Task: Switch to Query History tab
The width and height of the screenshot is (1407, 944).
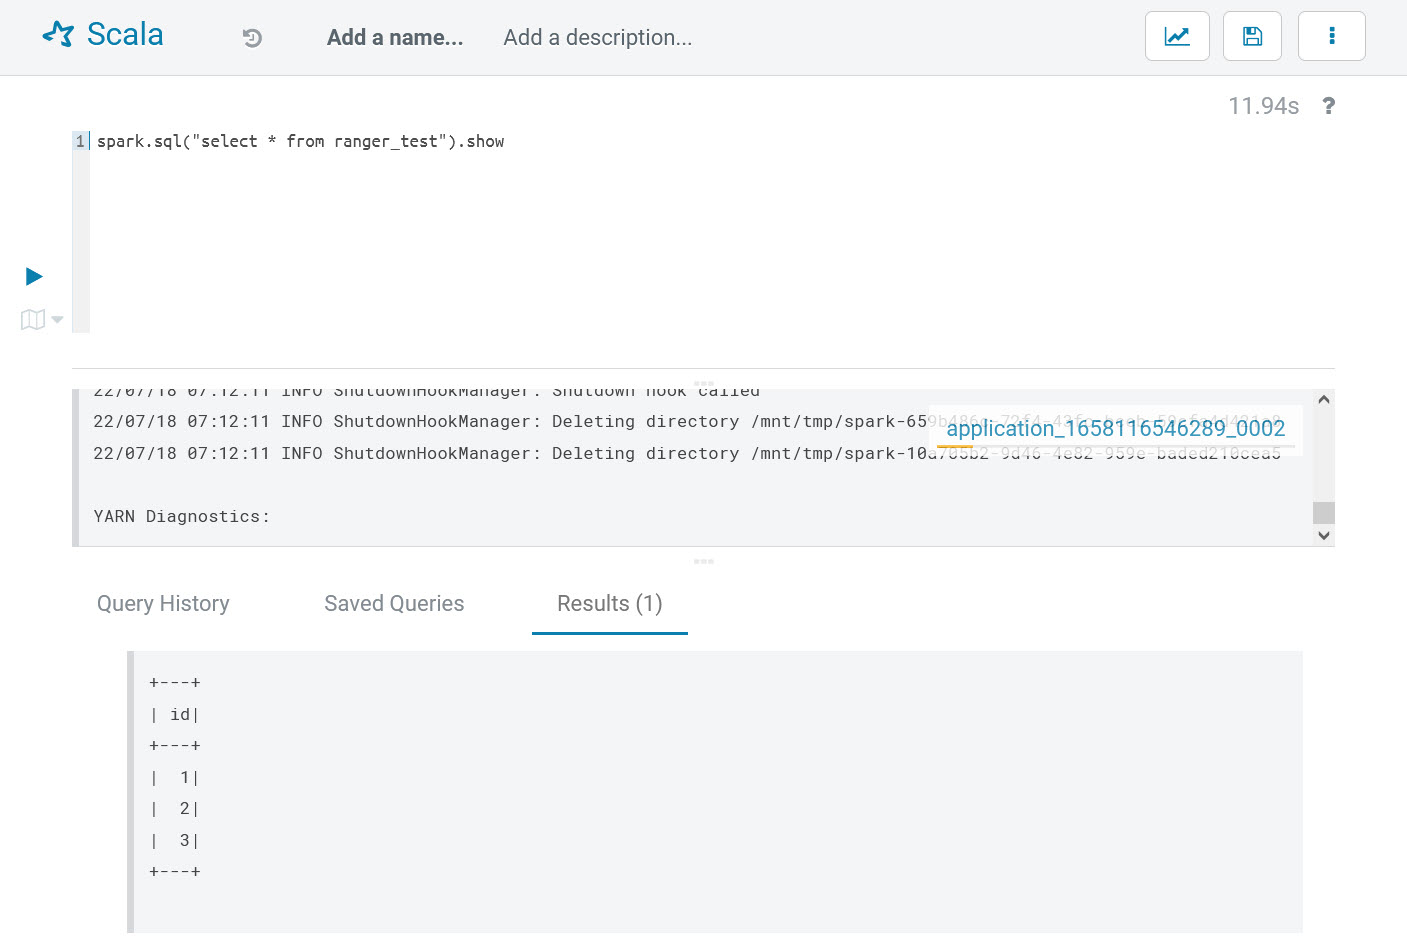Action: point(163,604)
